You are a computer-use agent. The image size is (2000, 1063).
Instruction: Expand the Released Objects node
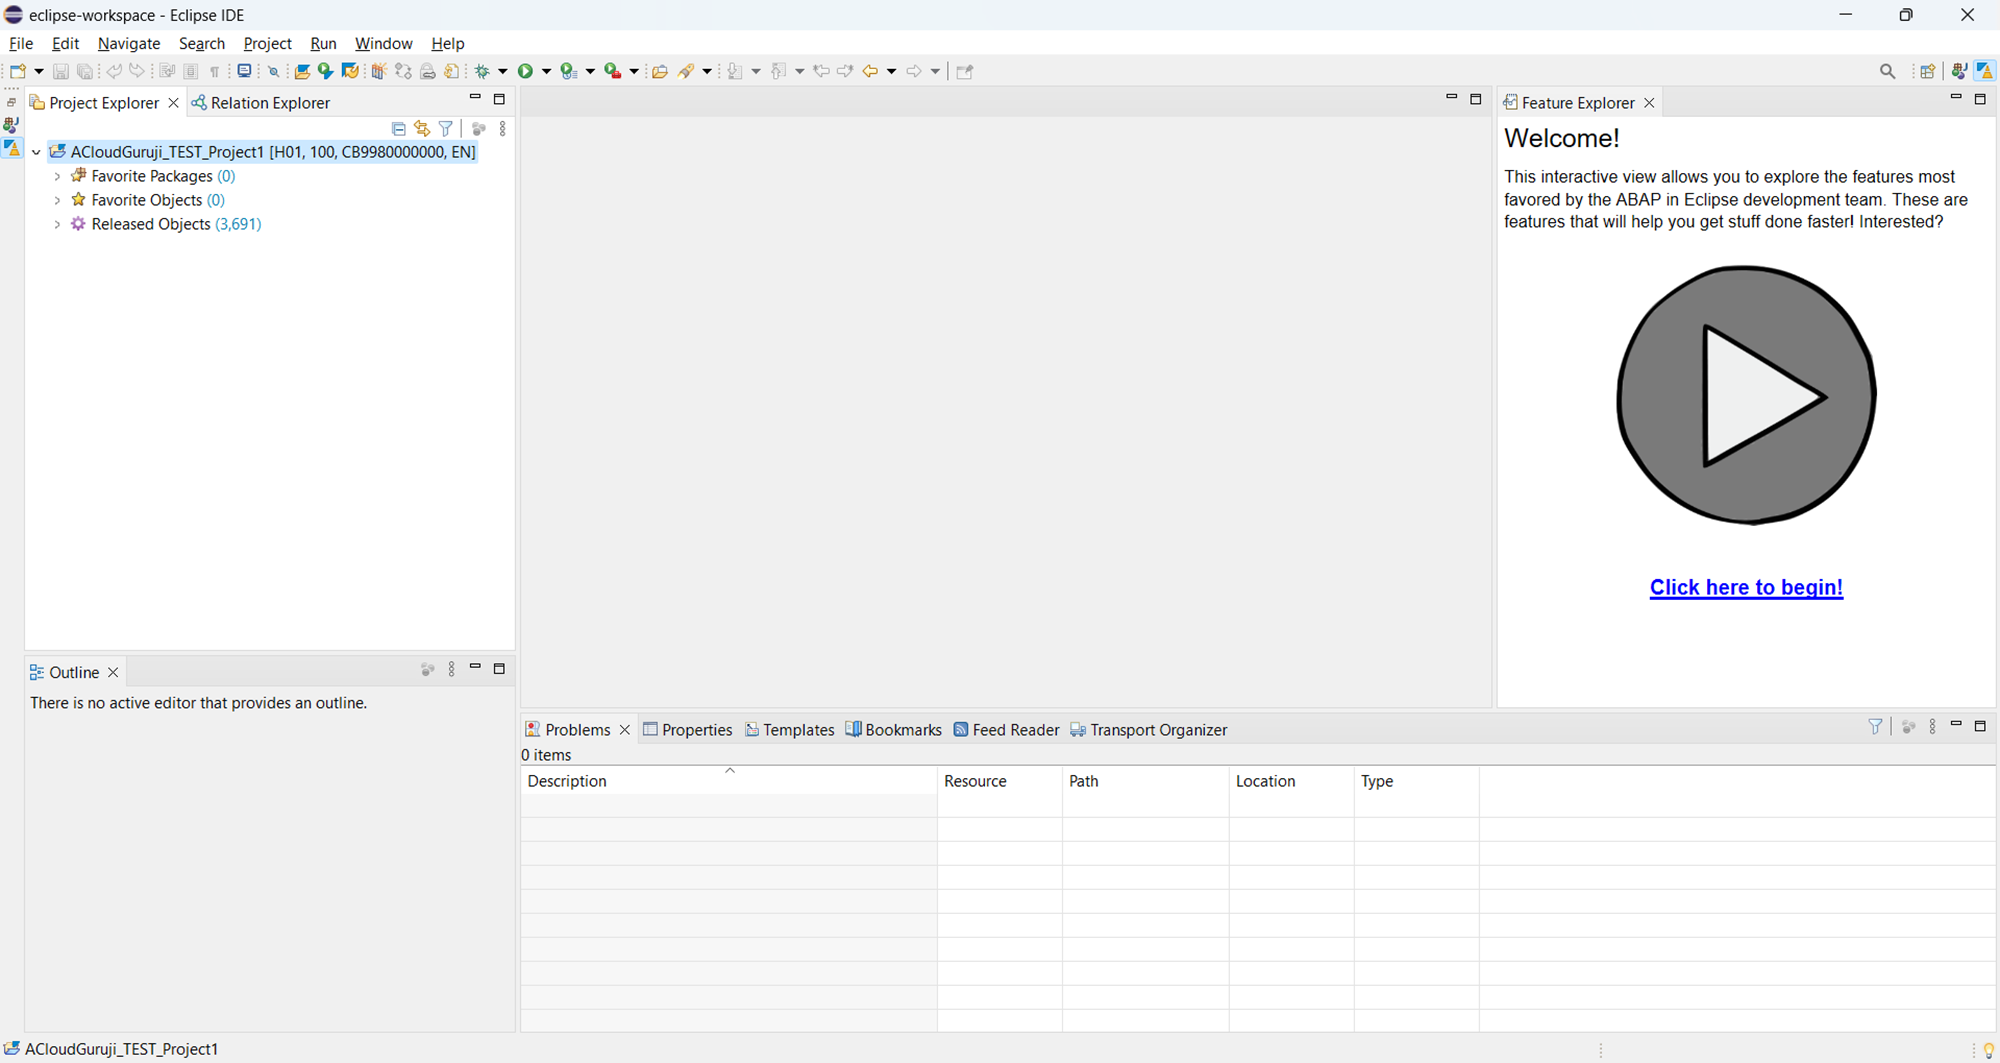coord(57,224)
